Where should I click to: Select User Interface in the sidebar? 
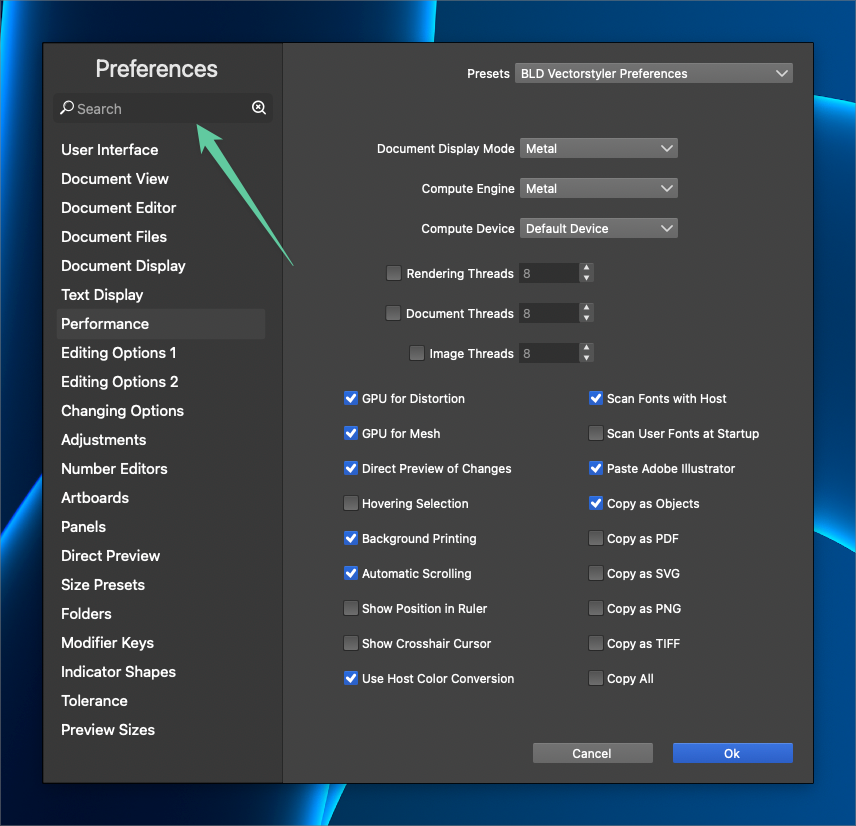pyautogui.click(x=110, y=150)
